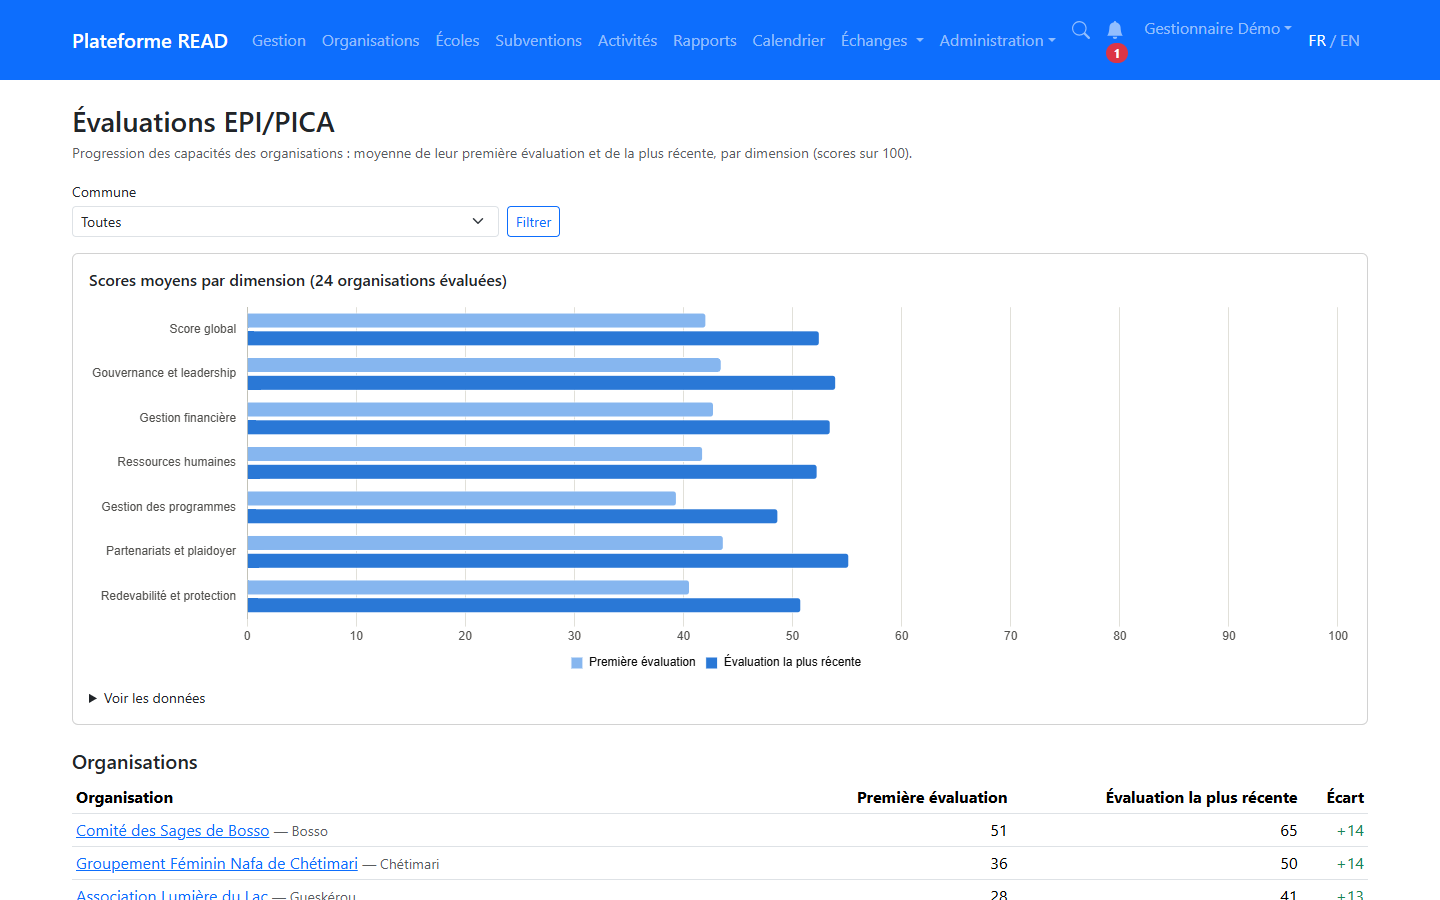Click 'Redevabilité et protection' axis label

tap(169, 596)
